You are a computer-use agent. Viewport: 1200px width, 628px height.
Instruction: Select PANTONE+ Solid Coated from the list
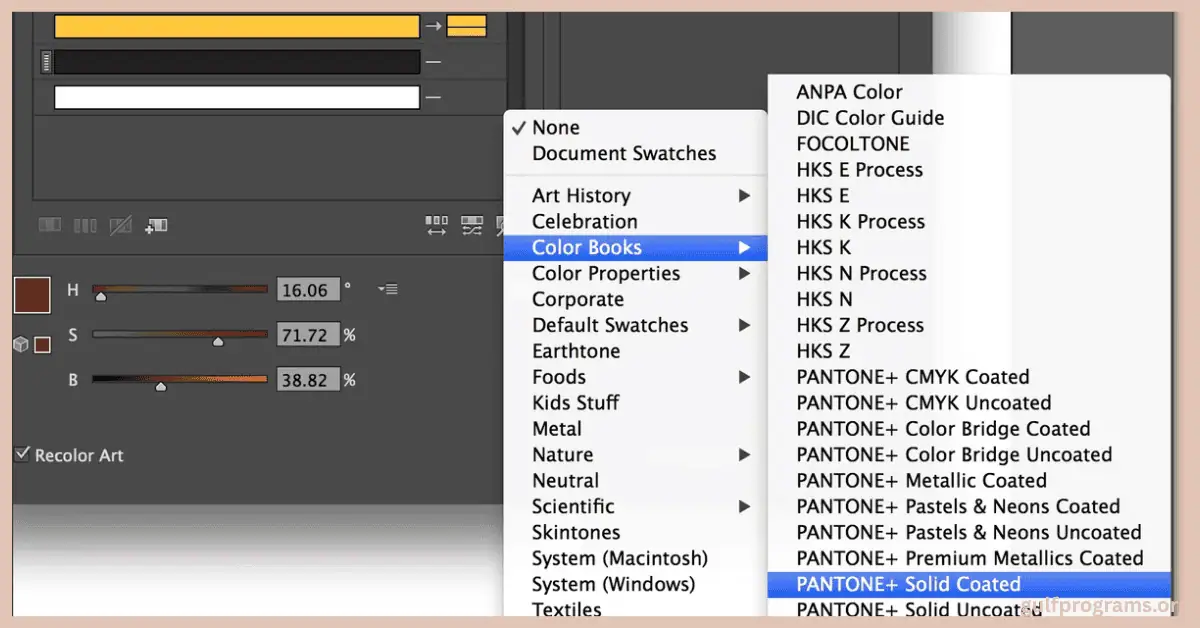click(908, 584)
